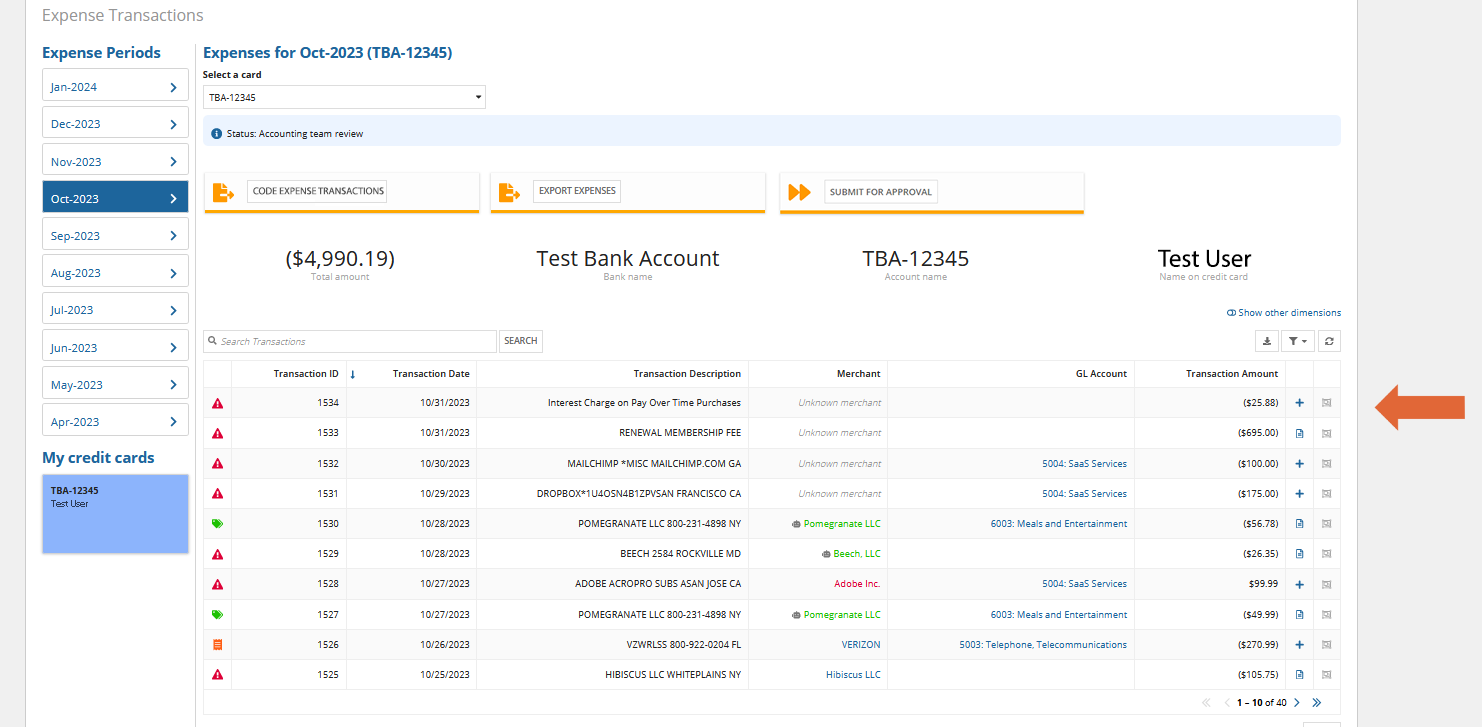Click Hibiscus LLC merchant cell

(x=853, y=675)
